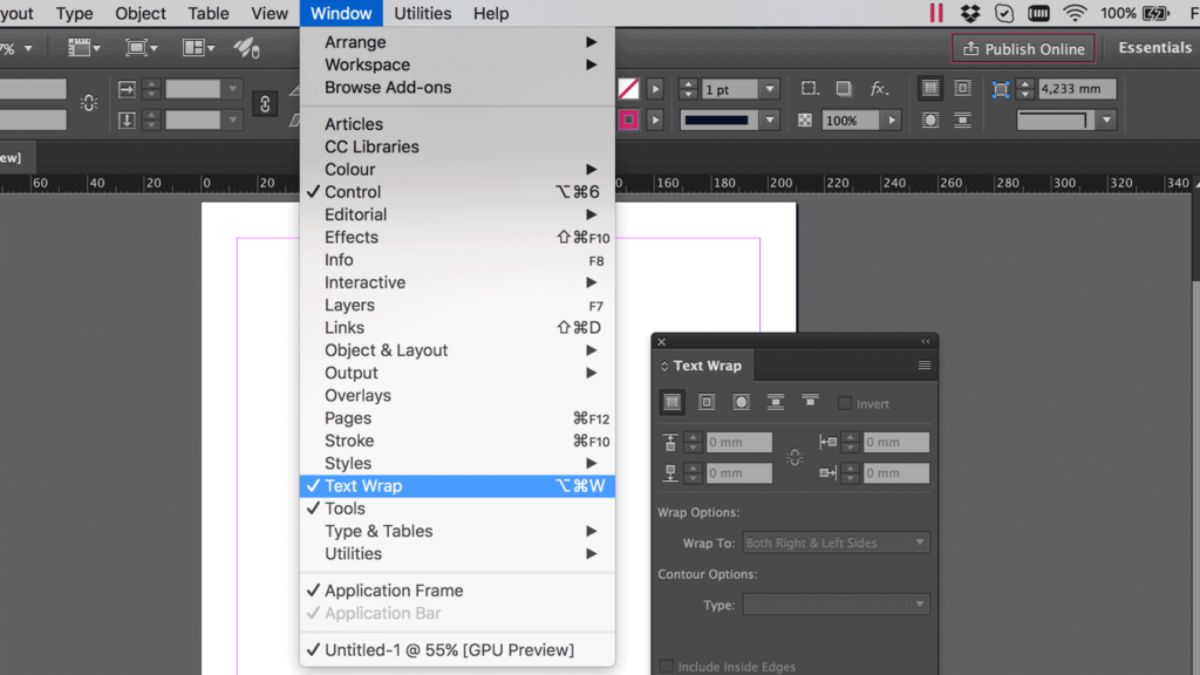1200x675 pixels.
Task: Click the Publish Online button
Action: (x=1023, y=48)
